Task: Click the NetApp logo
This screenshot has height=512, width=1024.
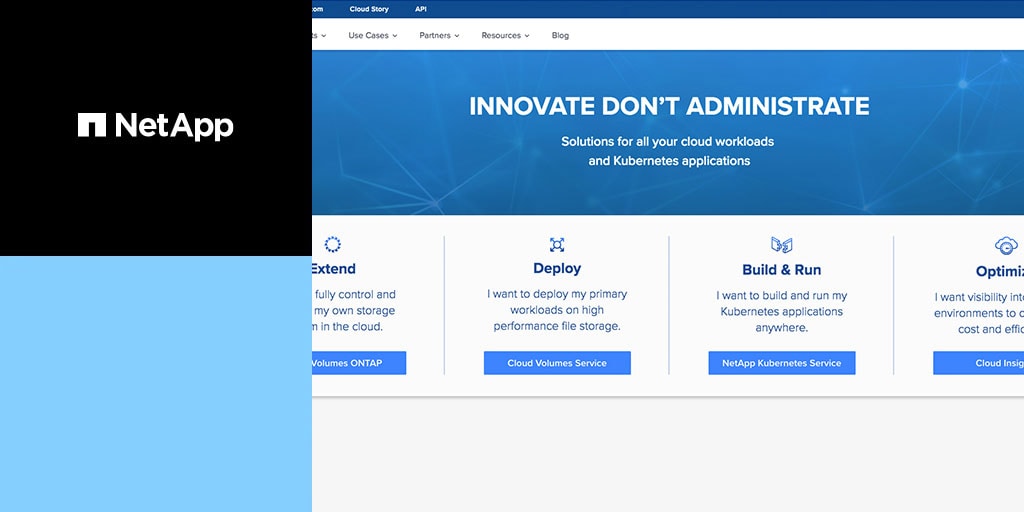Action: [x=155, y=126]
